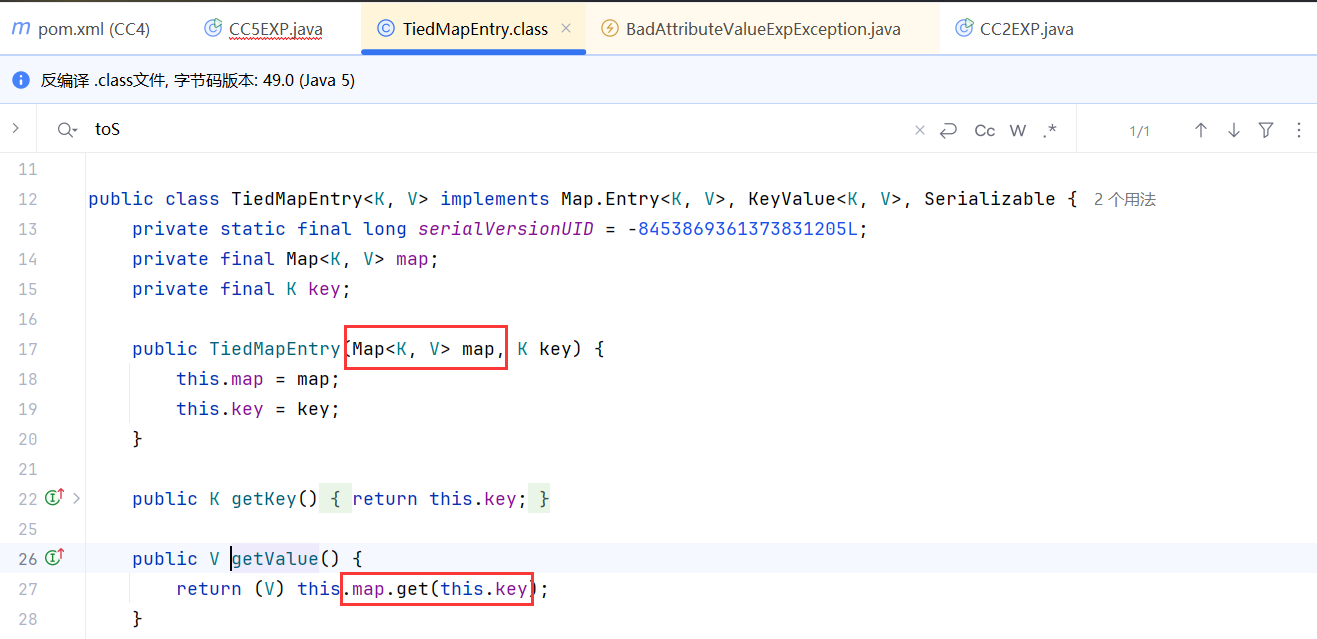Screen dimensions: 1317x639
Task: Jump to previous occurrence with up arrow
Action: click(1201, 130)
